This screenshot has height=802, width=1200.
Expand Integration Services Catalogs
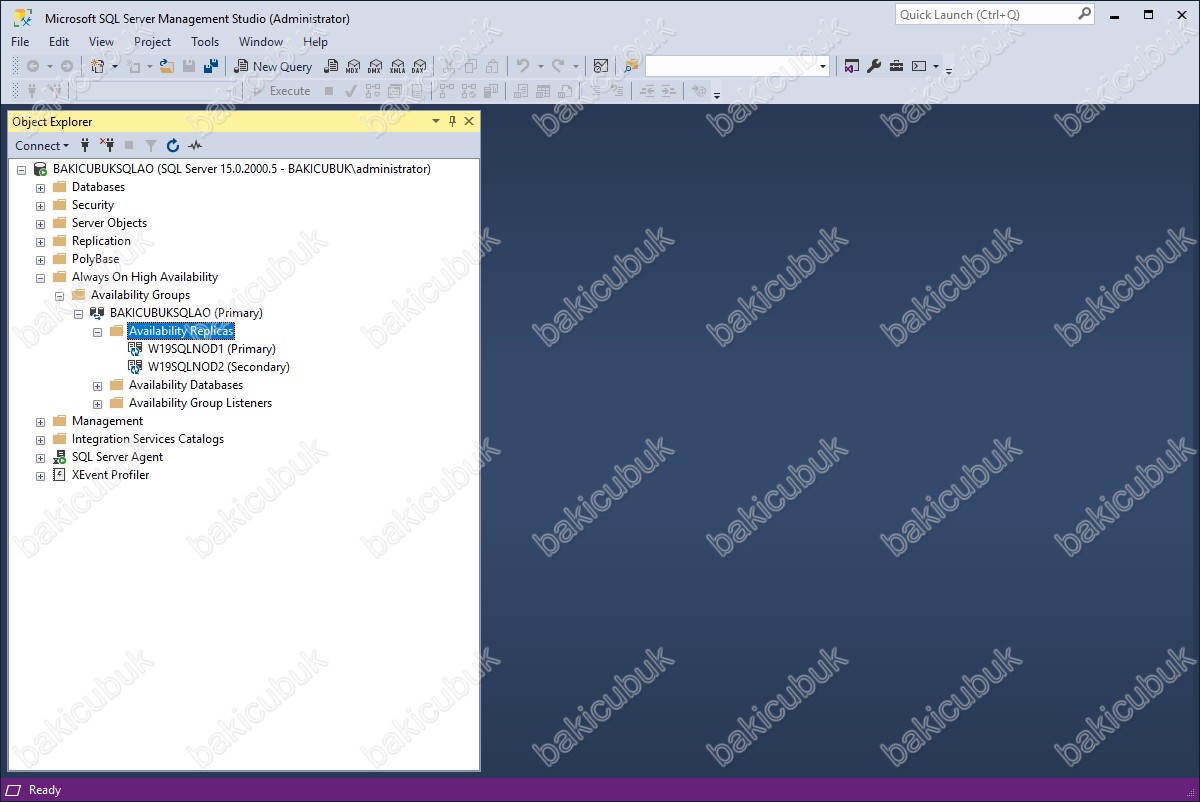41,440
